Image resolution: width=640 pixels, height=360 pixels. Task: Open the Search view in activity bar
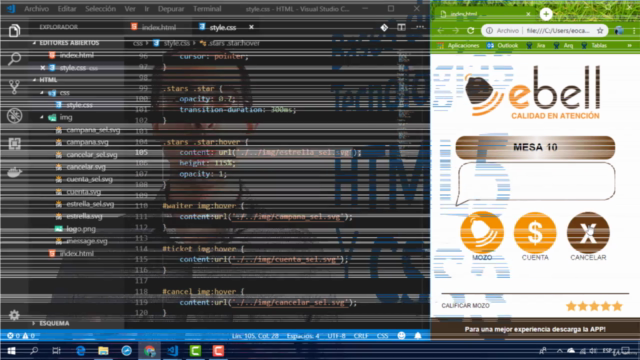coord(14,58)
